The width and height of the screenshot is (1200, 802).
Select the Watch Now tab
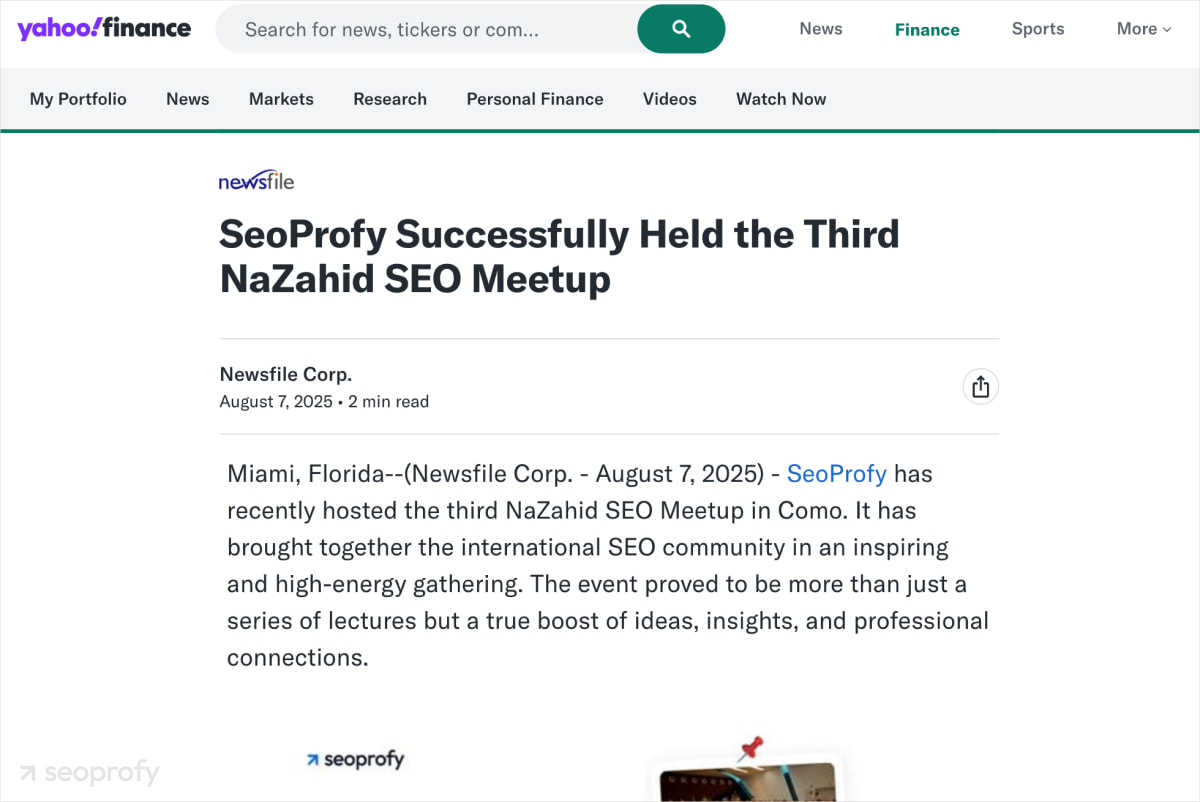(x=781, y=99)
